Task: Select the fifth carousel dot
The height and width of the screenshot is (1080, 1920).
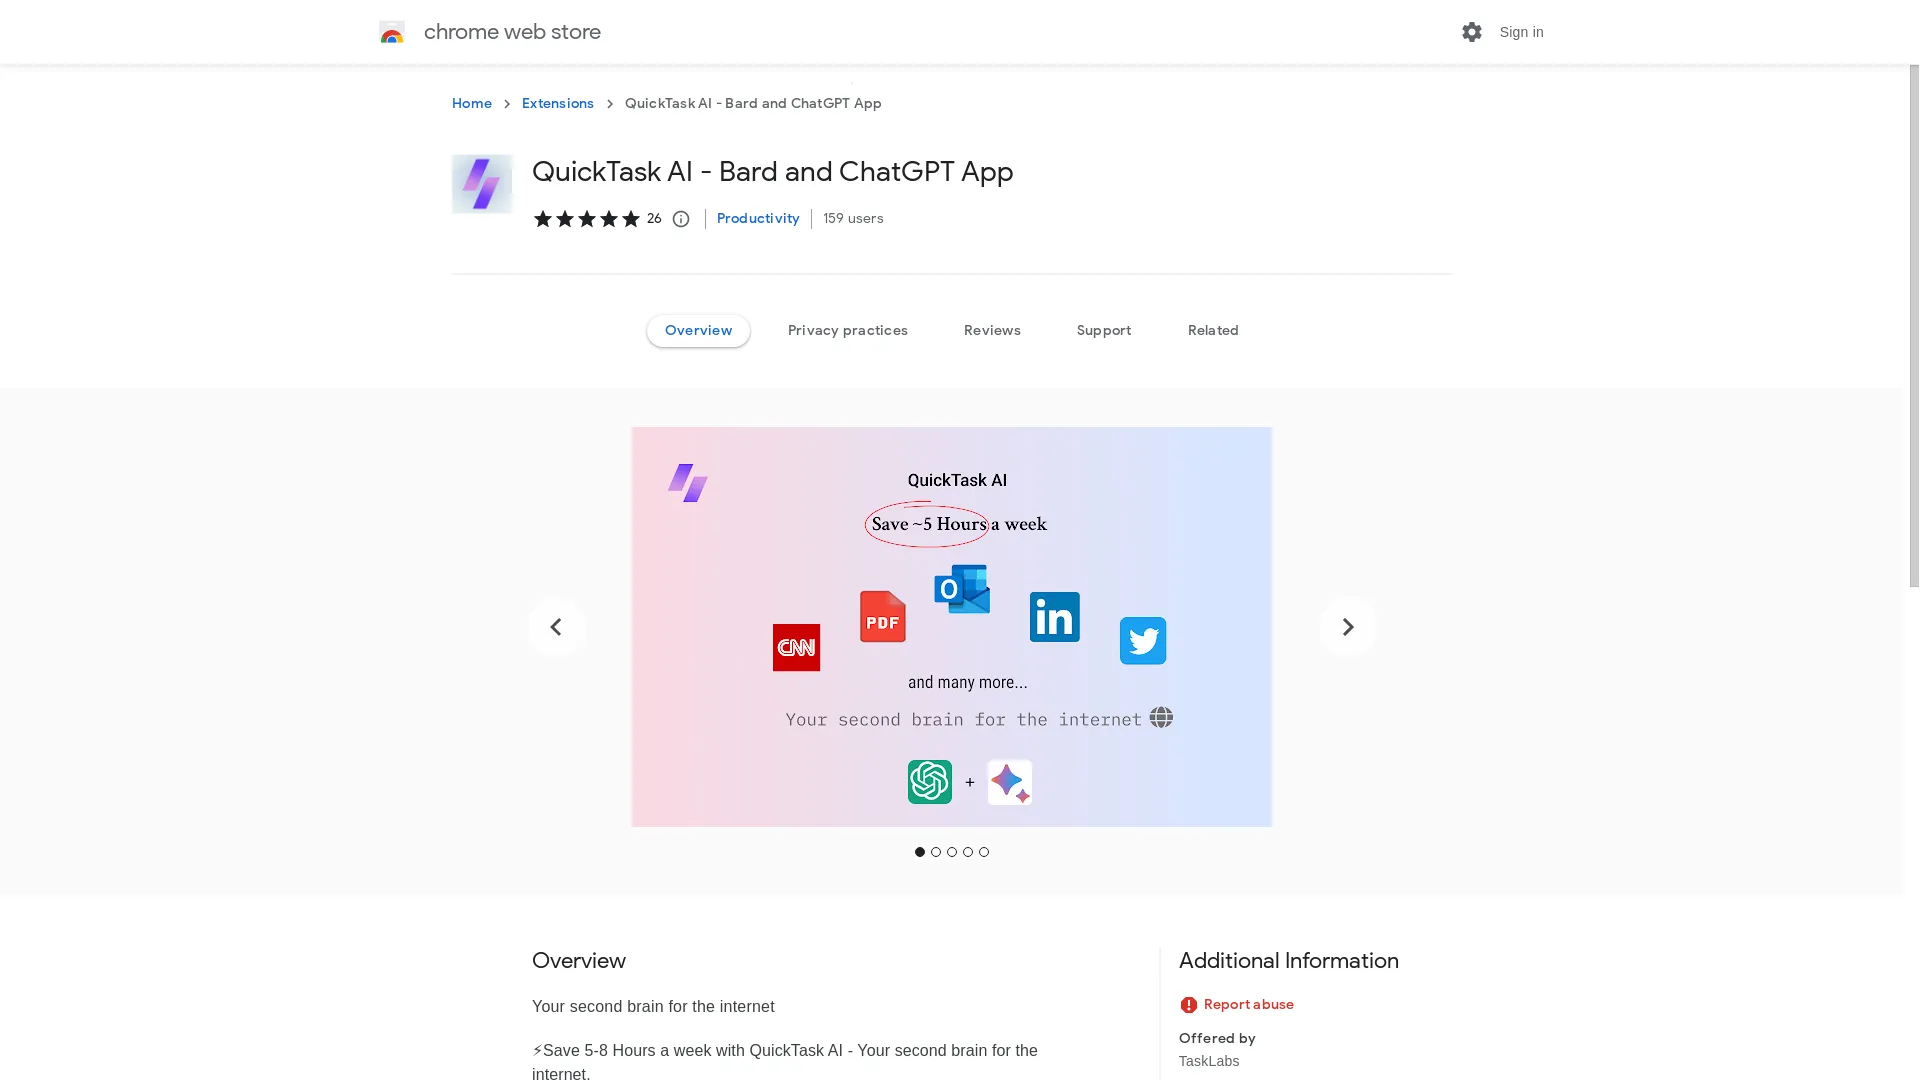Action: click(984, 852)
